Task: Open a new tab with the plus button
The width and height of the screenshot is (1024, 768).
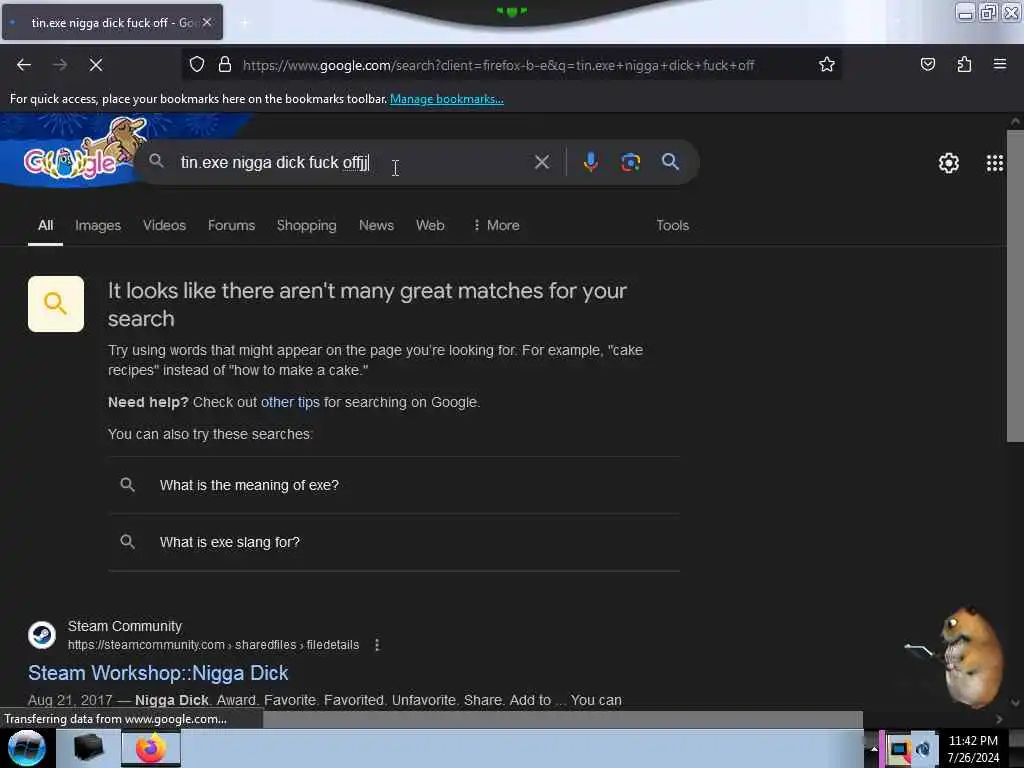Action: pyautogui.click(x=244, y=22)
